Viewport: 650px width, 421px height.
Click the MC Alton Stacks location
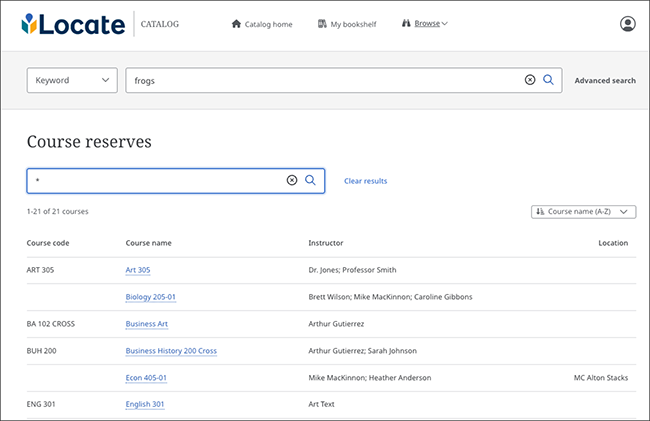coord(601,377)
